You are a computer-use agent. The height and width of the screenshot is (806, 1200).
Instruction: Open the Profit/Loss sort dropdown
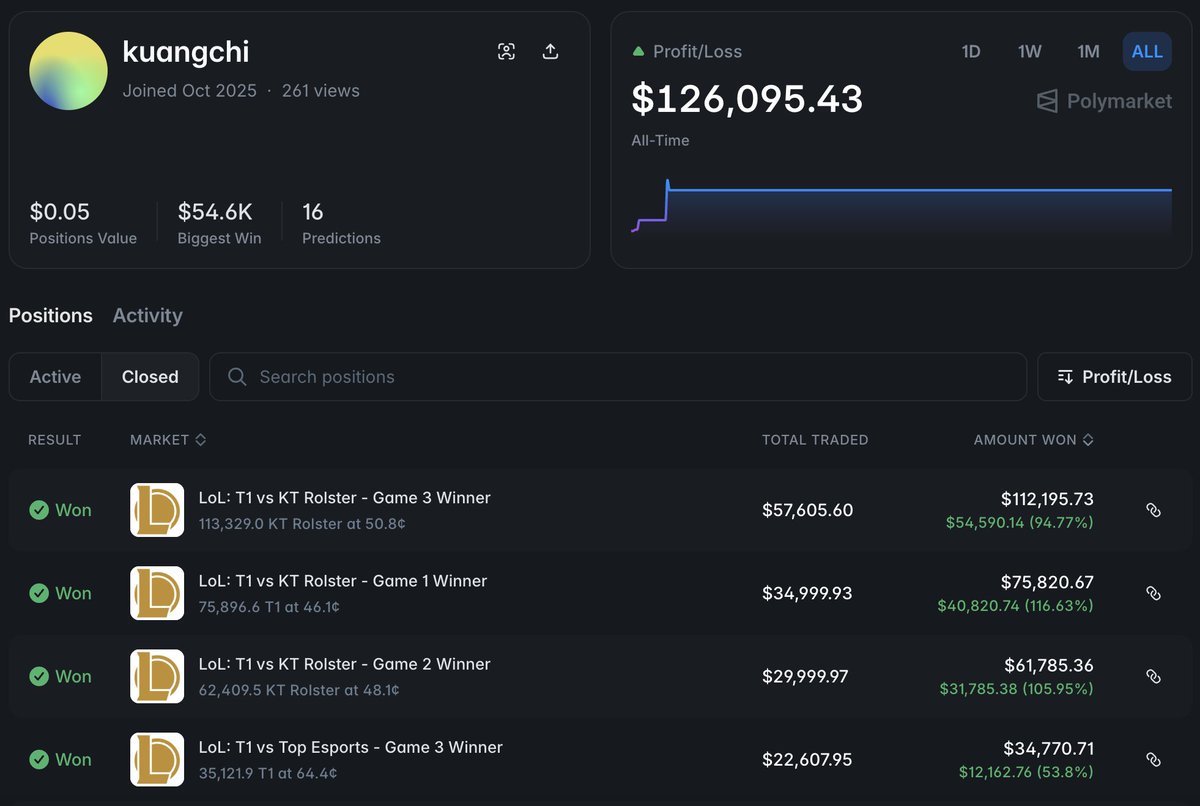(x=1114, y=377)
